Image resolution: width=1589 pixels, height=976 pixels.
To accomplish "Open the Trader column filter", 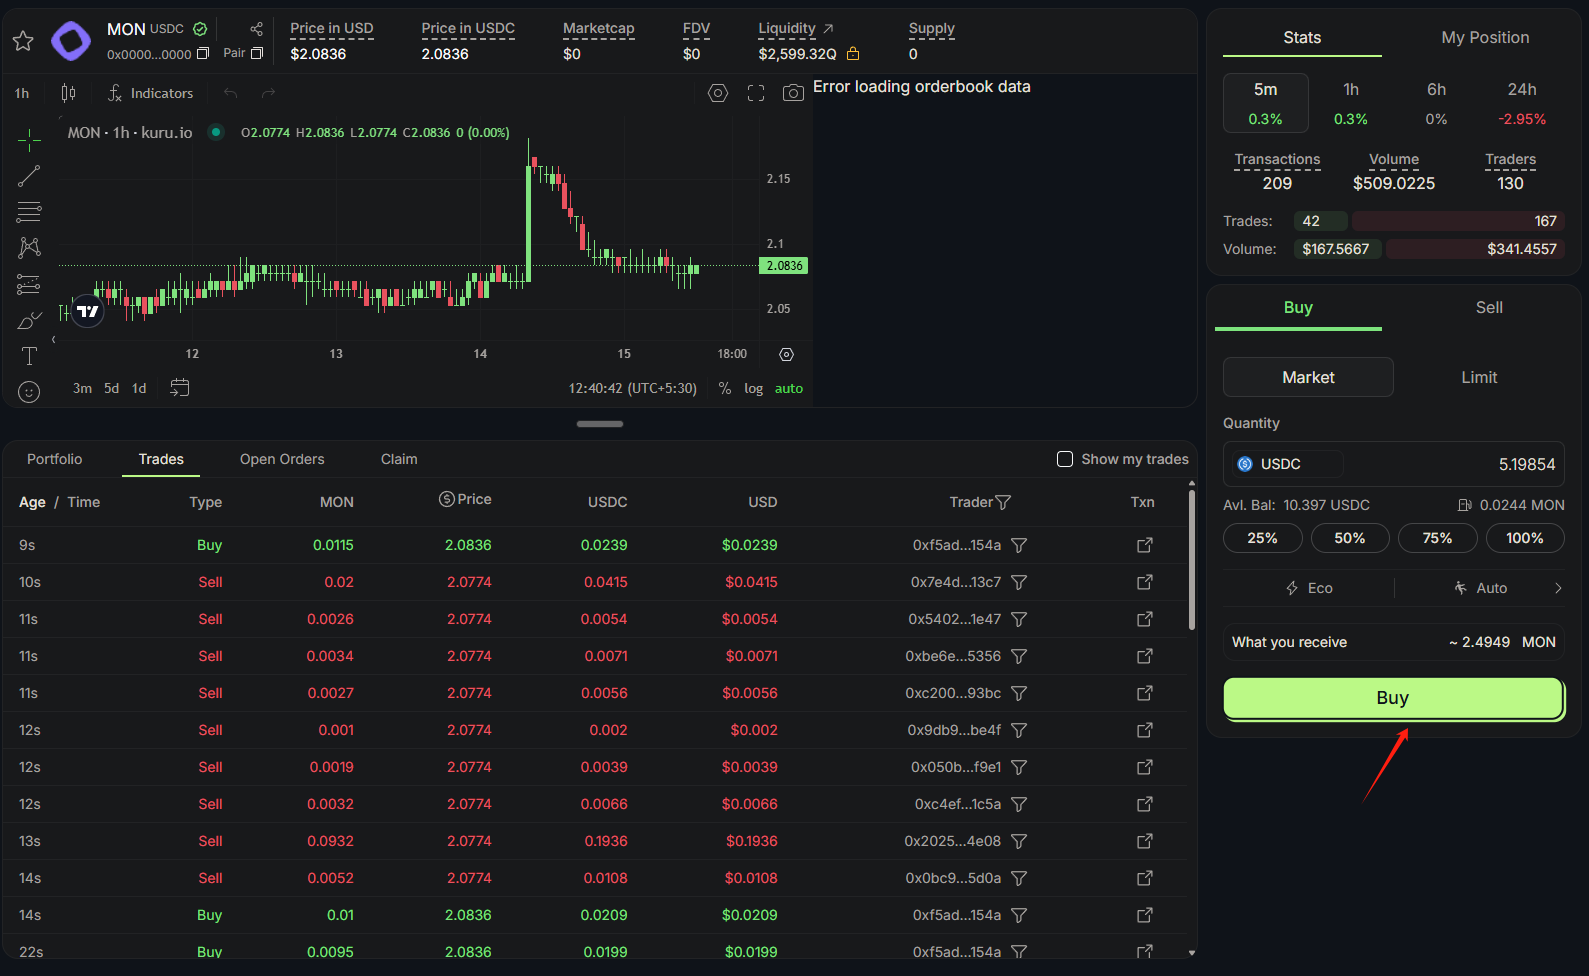I will (x=1003, y=502).
